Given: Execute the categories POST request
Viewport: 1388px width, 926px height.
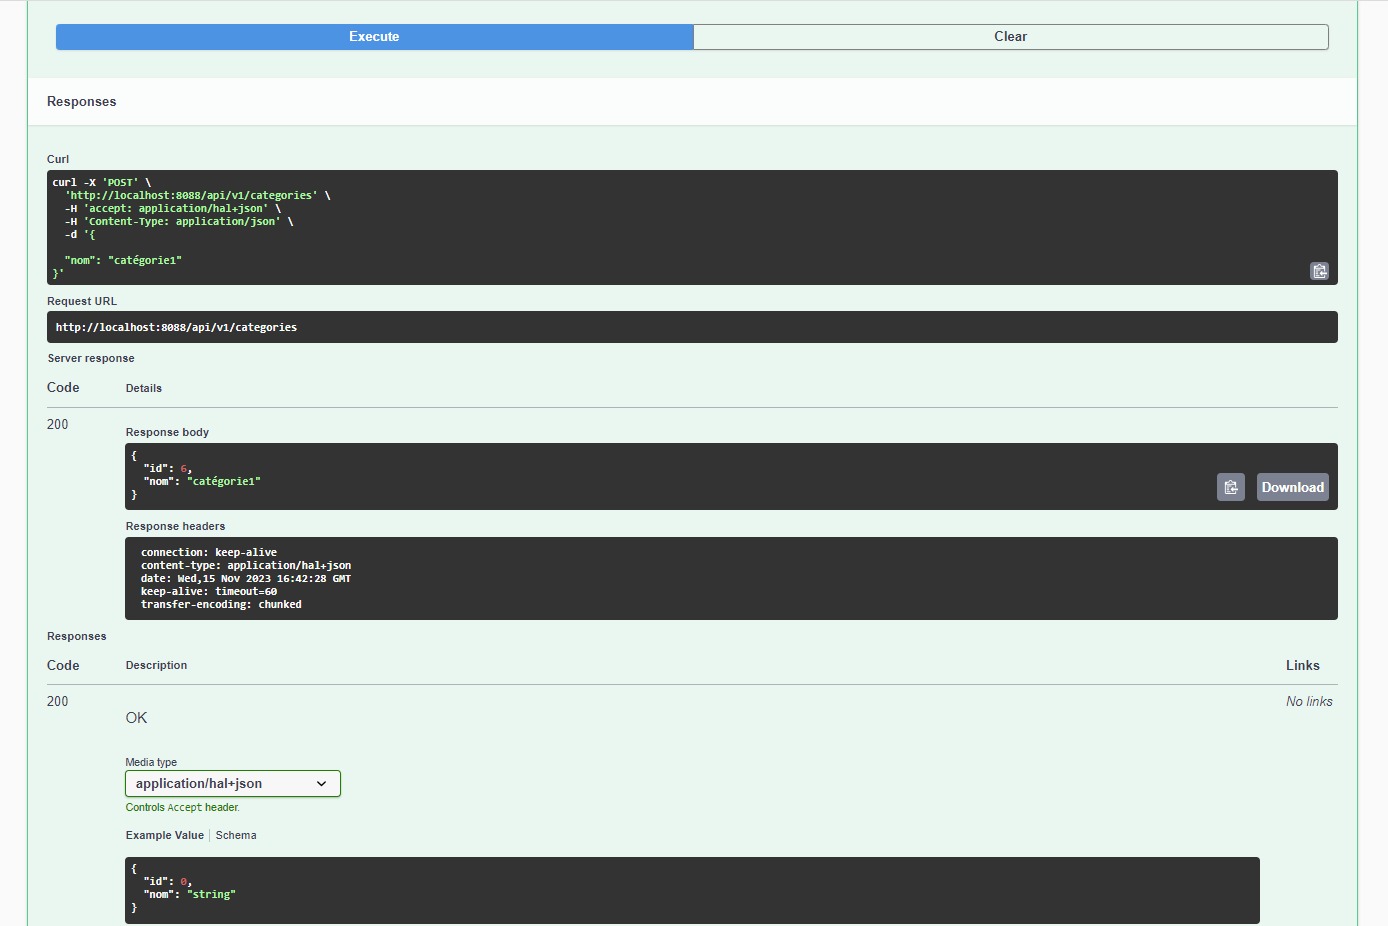Looking at the screenshot, I should point(373,36).
